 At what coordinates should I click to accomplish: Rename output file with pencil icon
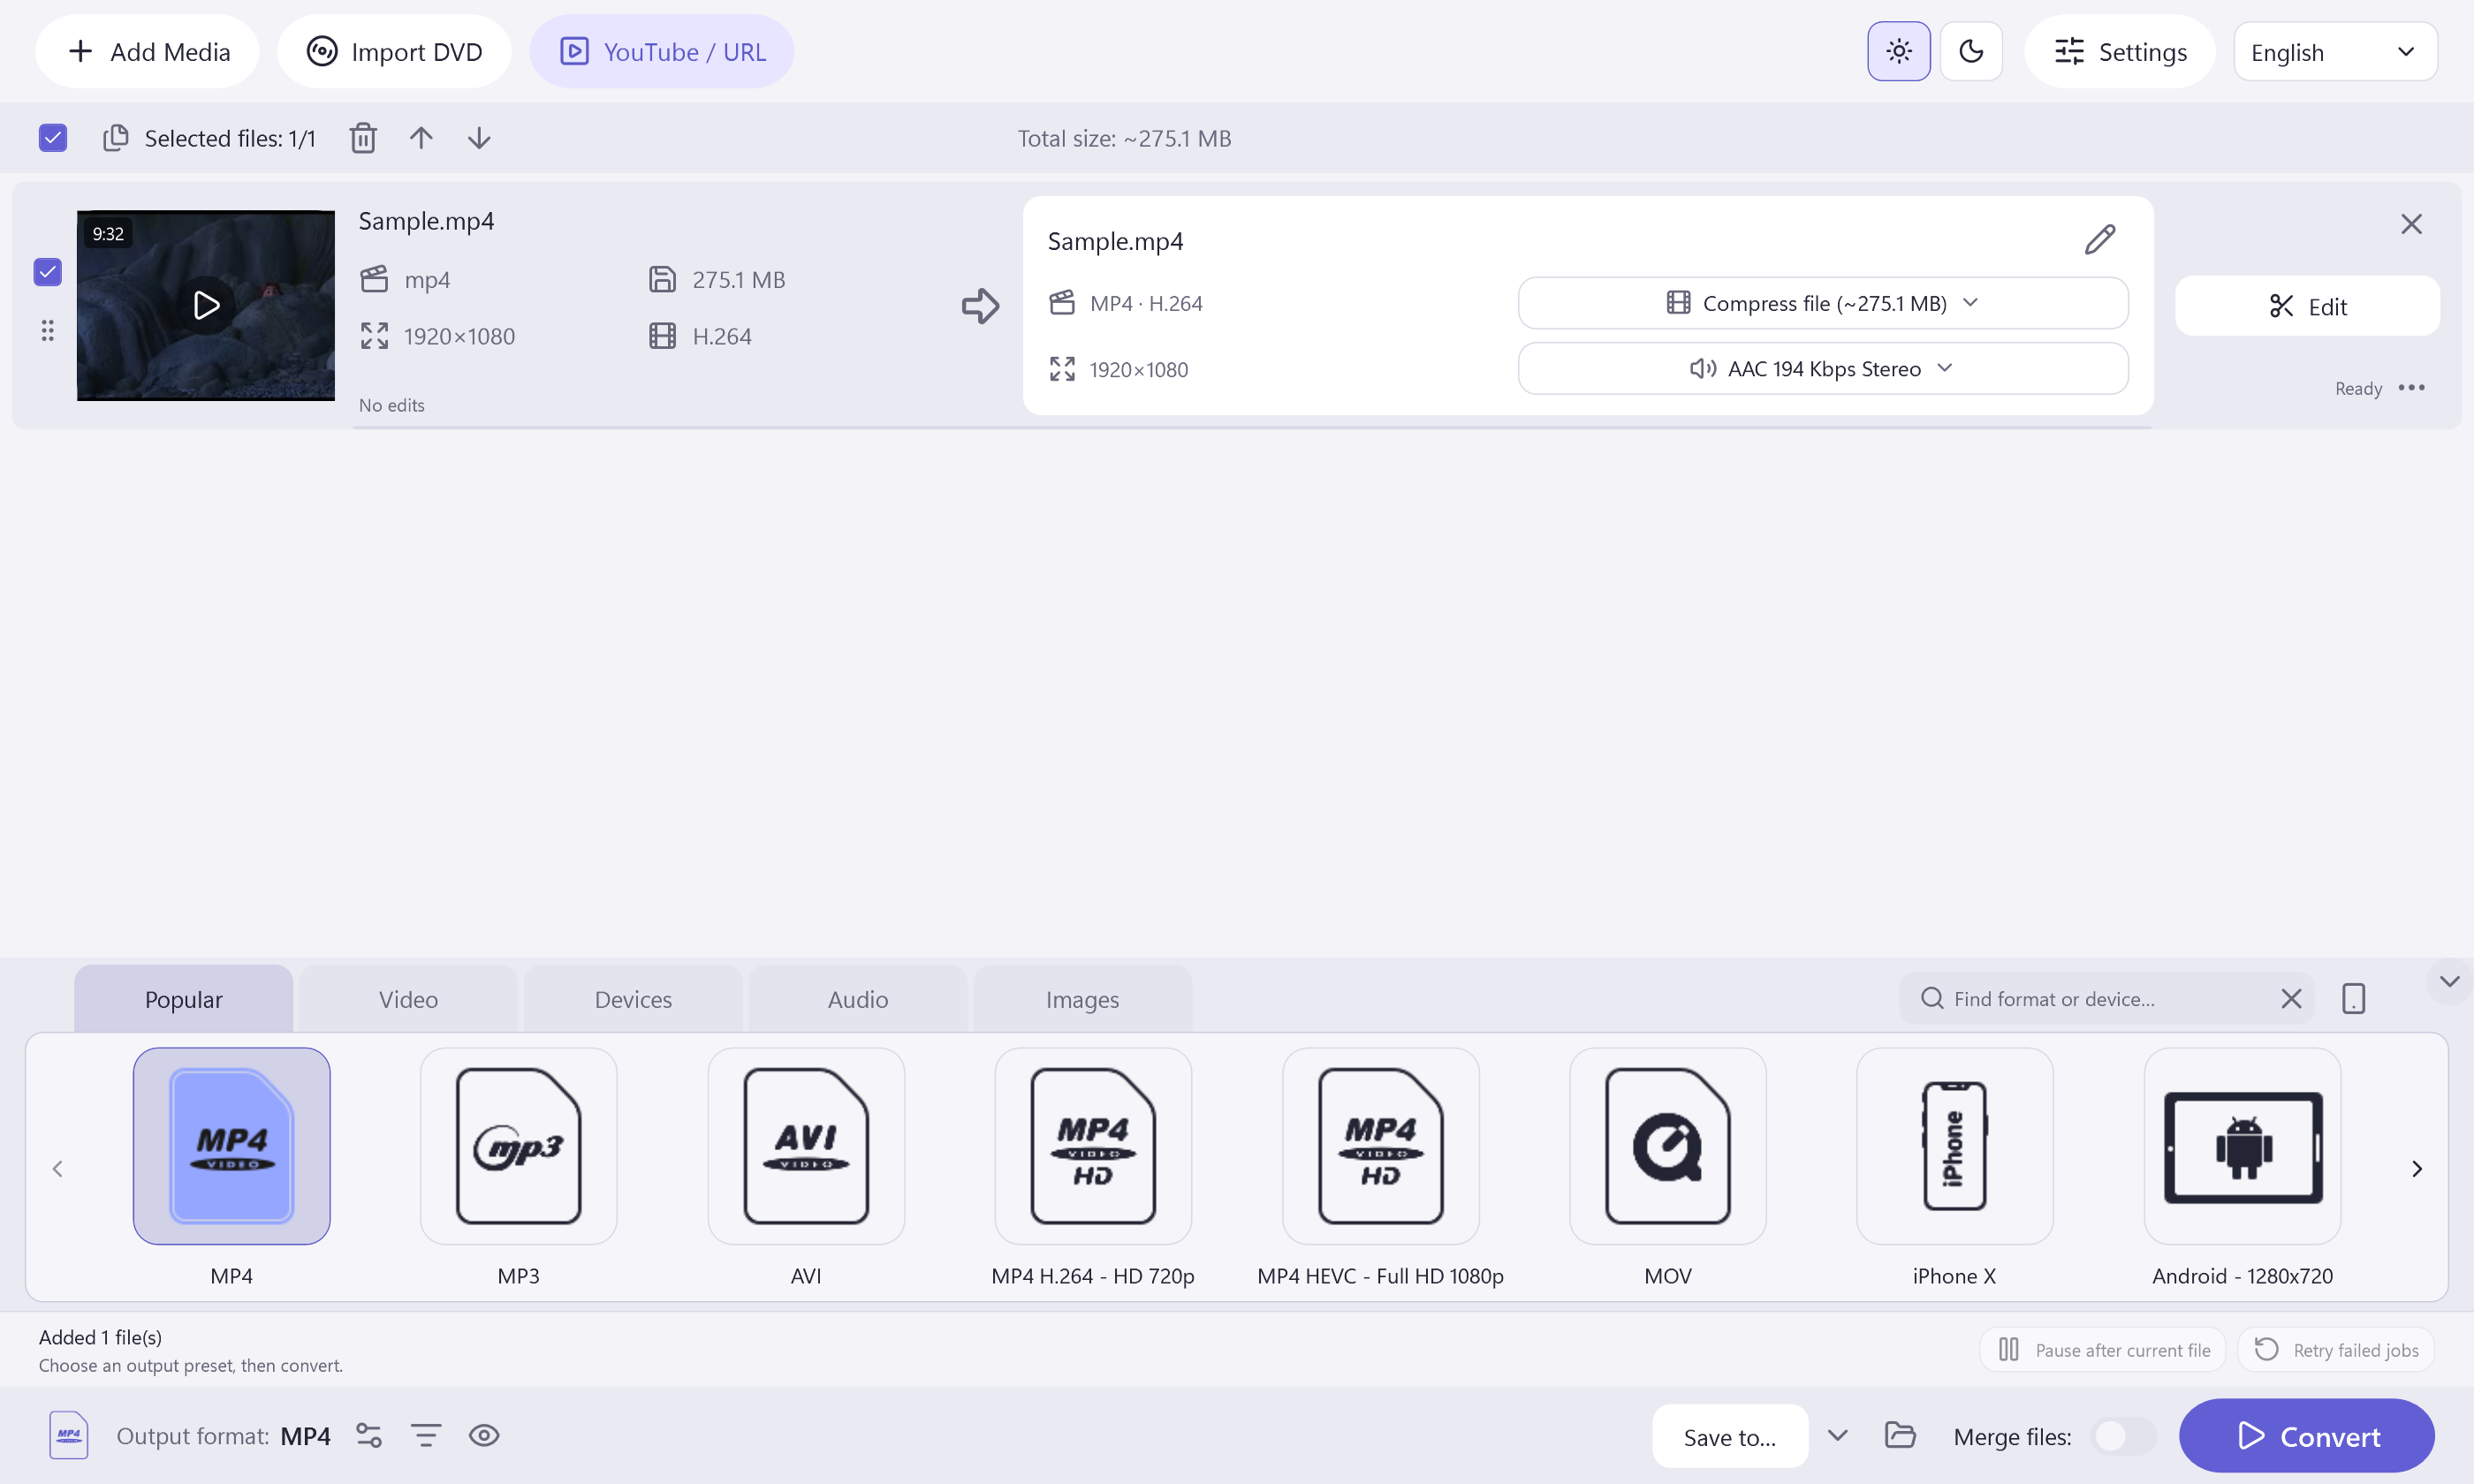click(2099, 240)
